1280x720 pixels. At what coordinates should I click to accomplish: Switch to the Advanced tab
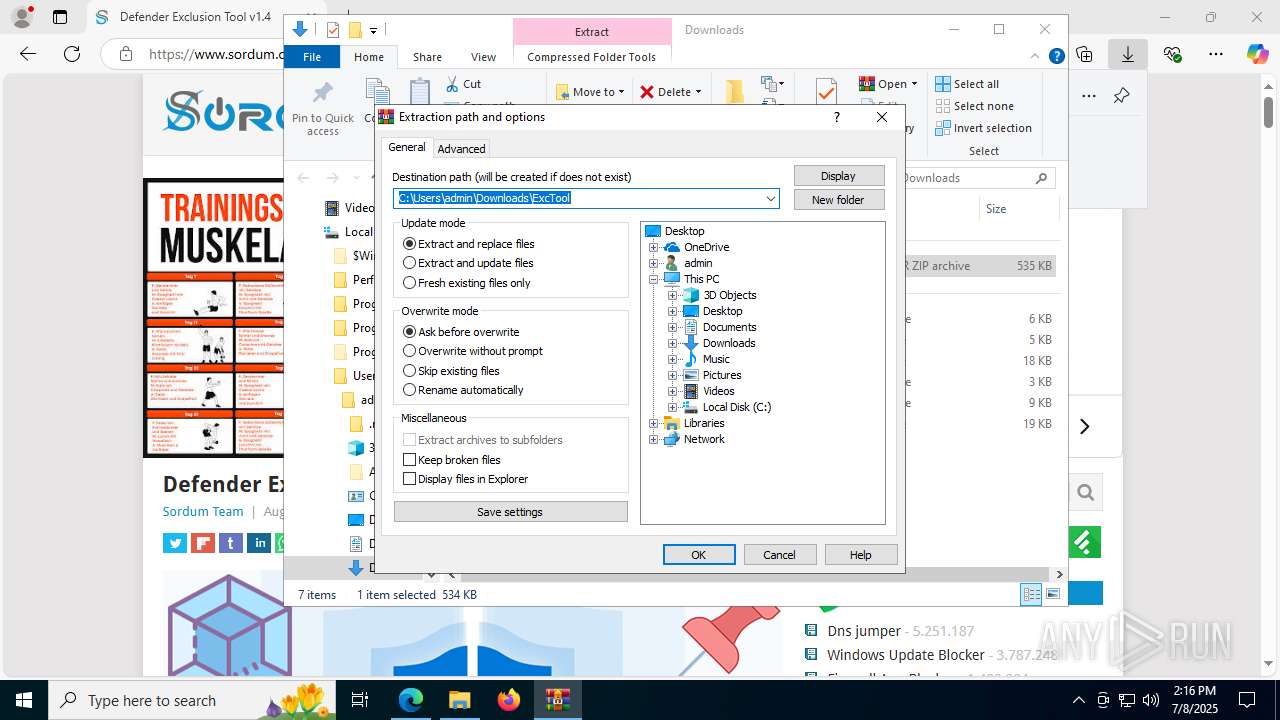pyautogui.click(x=461, y=149)
